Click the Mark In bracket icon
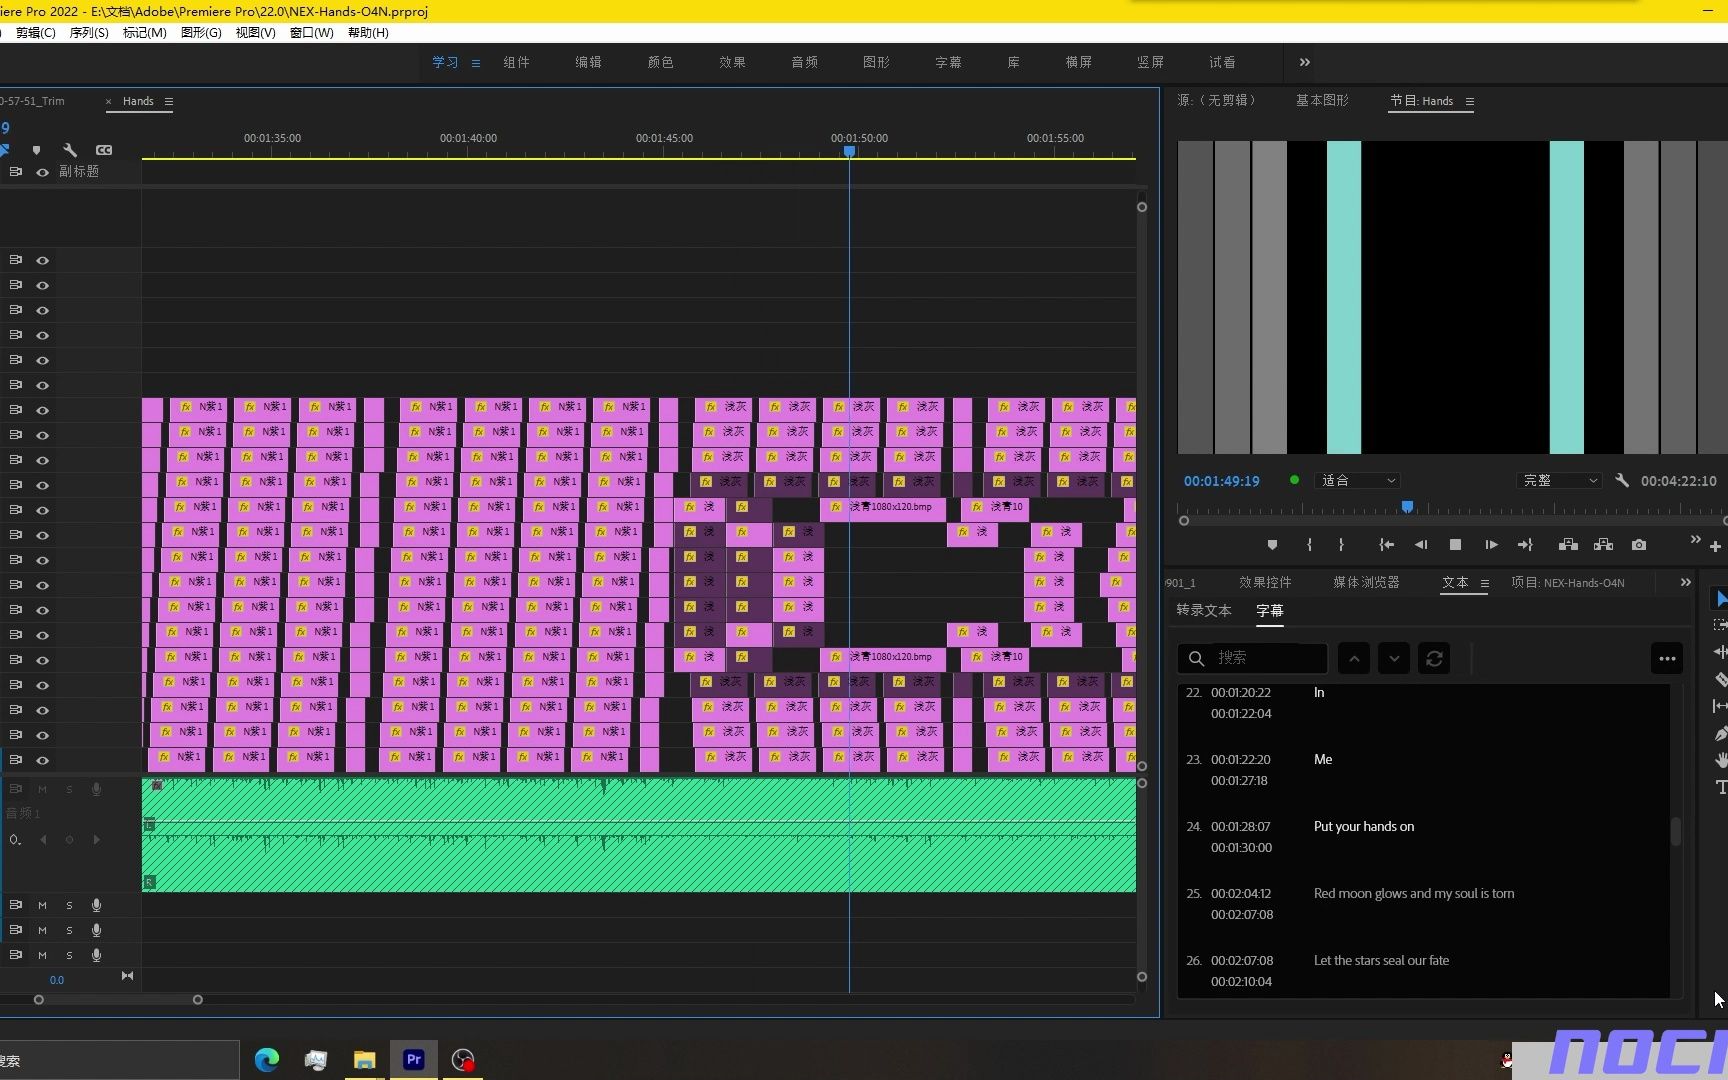 coord(1309,545)
